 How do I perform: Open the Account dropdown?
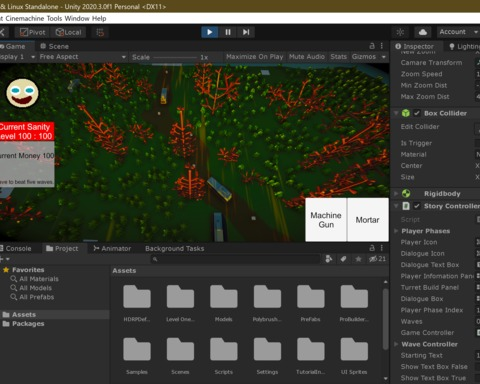coord(458,32)
